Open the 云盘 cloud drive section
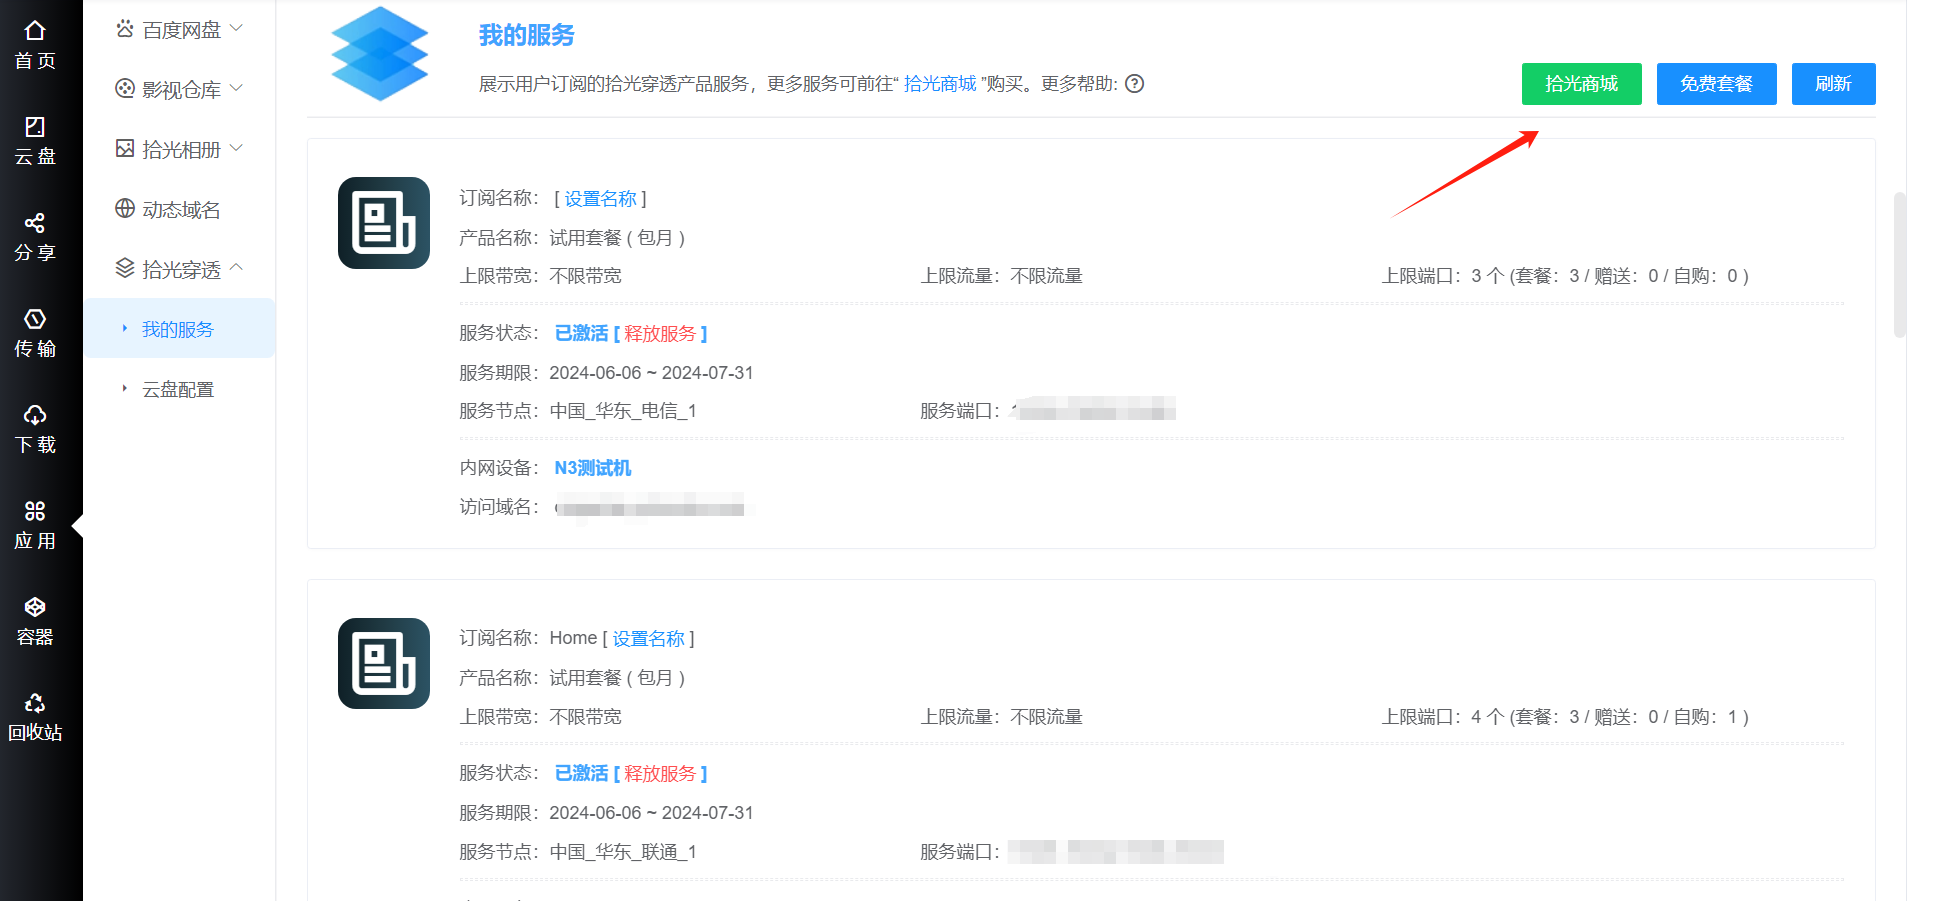 [35, 141]
